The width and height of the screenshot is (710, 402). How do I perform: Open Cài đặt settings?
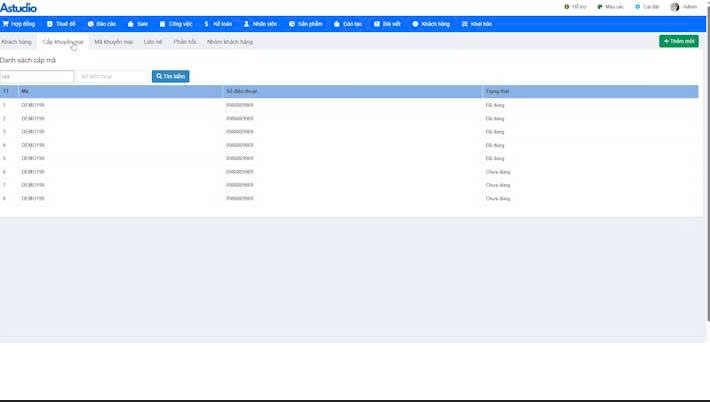point(645,7)
